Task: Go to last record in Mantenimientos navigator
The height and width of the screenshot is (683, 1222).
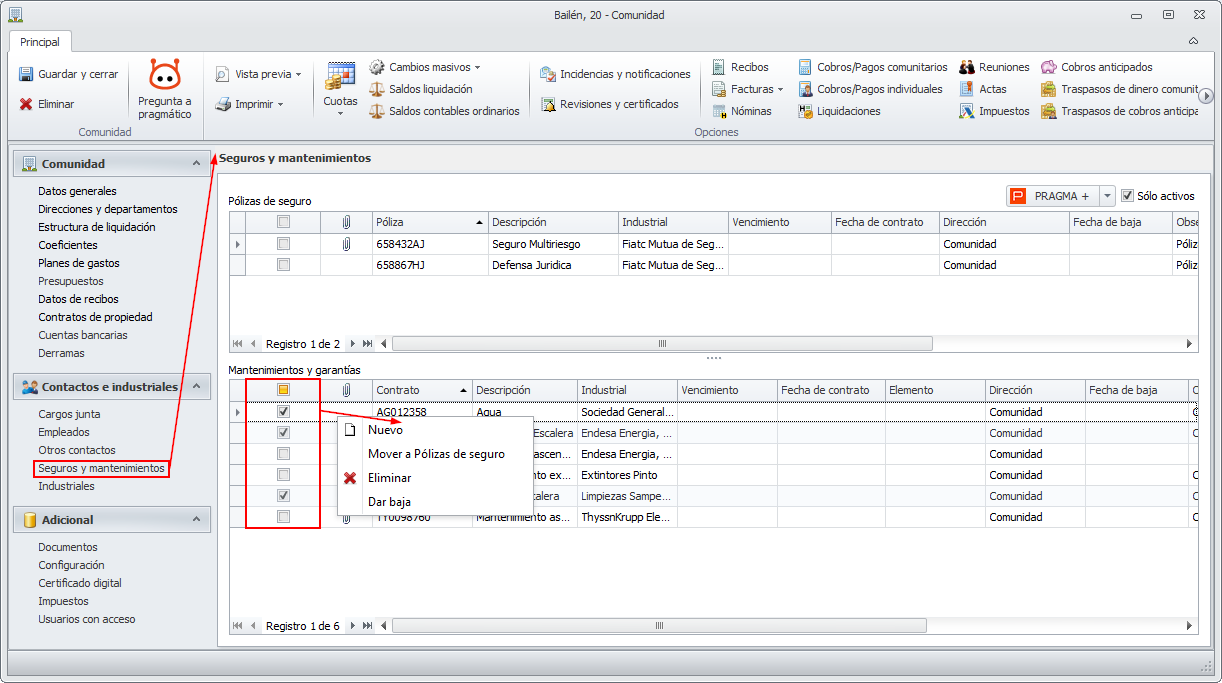Action: click(x=368, y=626)
